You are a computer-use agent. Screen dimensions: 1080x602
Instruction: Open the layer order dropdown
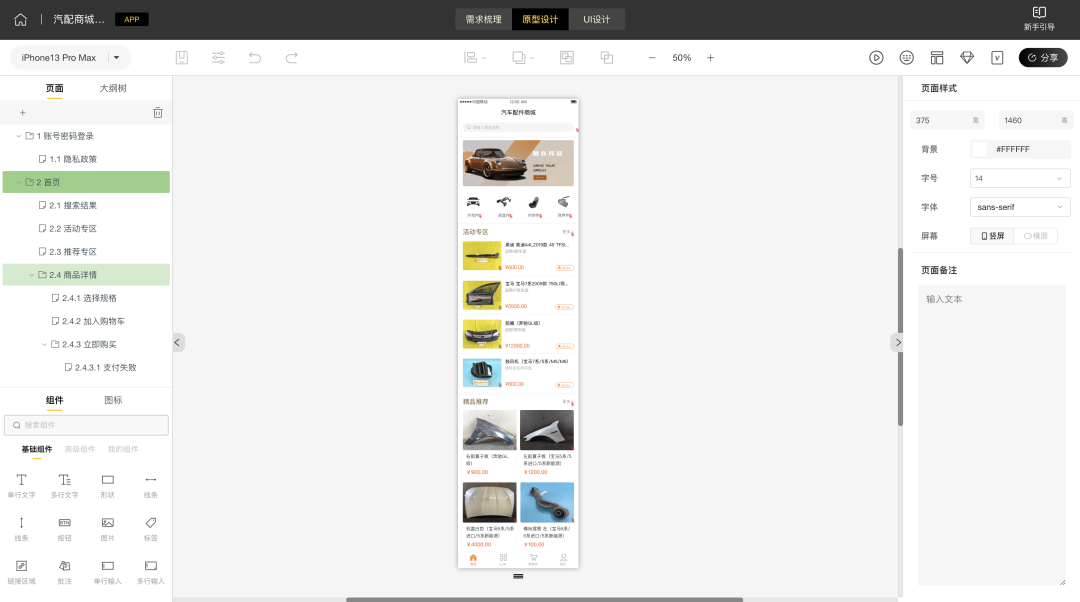pyautogui.click(x=523, y=58)
